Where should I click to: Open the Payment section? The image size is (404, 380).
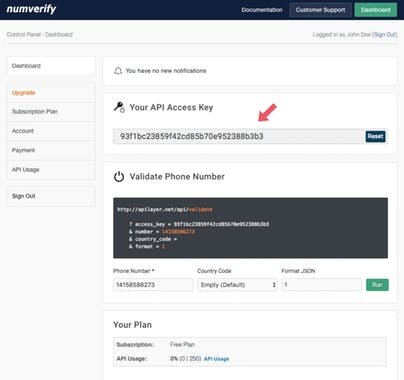point(51,150)
